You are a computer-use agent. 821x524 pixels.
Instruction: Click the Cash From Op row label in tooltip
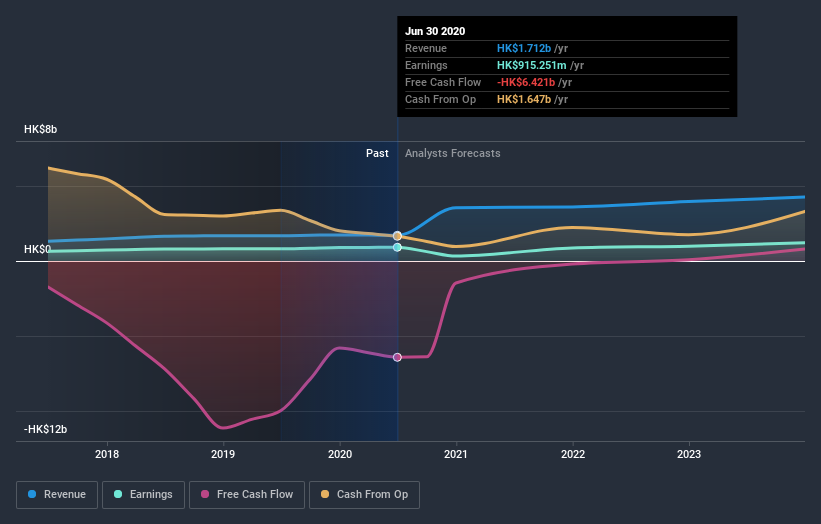coord(440,99)
